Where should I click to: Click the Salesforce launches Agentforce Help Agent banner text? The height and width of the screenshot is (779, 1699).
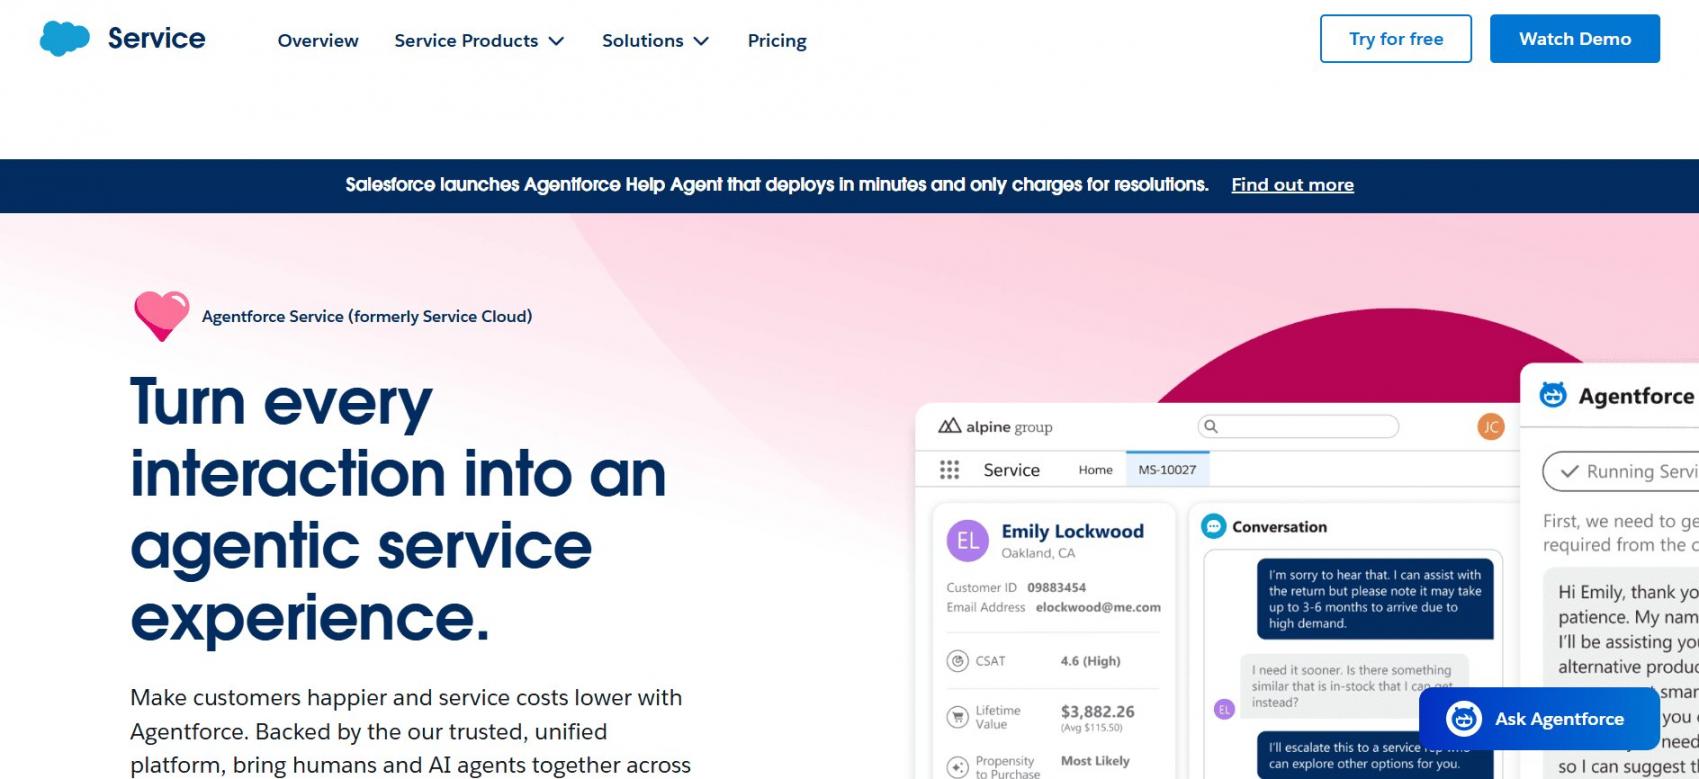pyautogui.click(x=776, y=185)
